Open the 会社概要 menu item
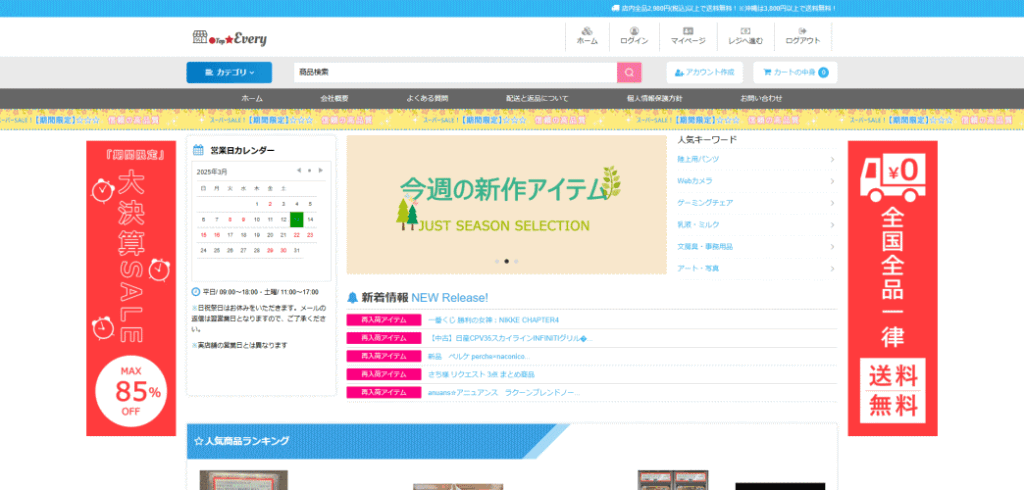Screen dimensions: 1024x490 tap(334, 98)
